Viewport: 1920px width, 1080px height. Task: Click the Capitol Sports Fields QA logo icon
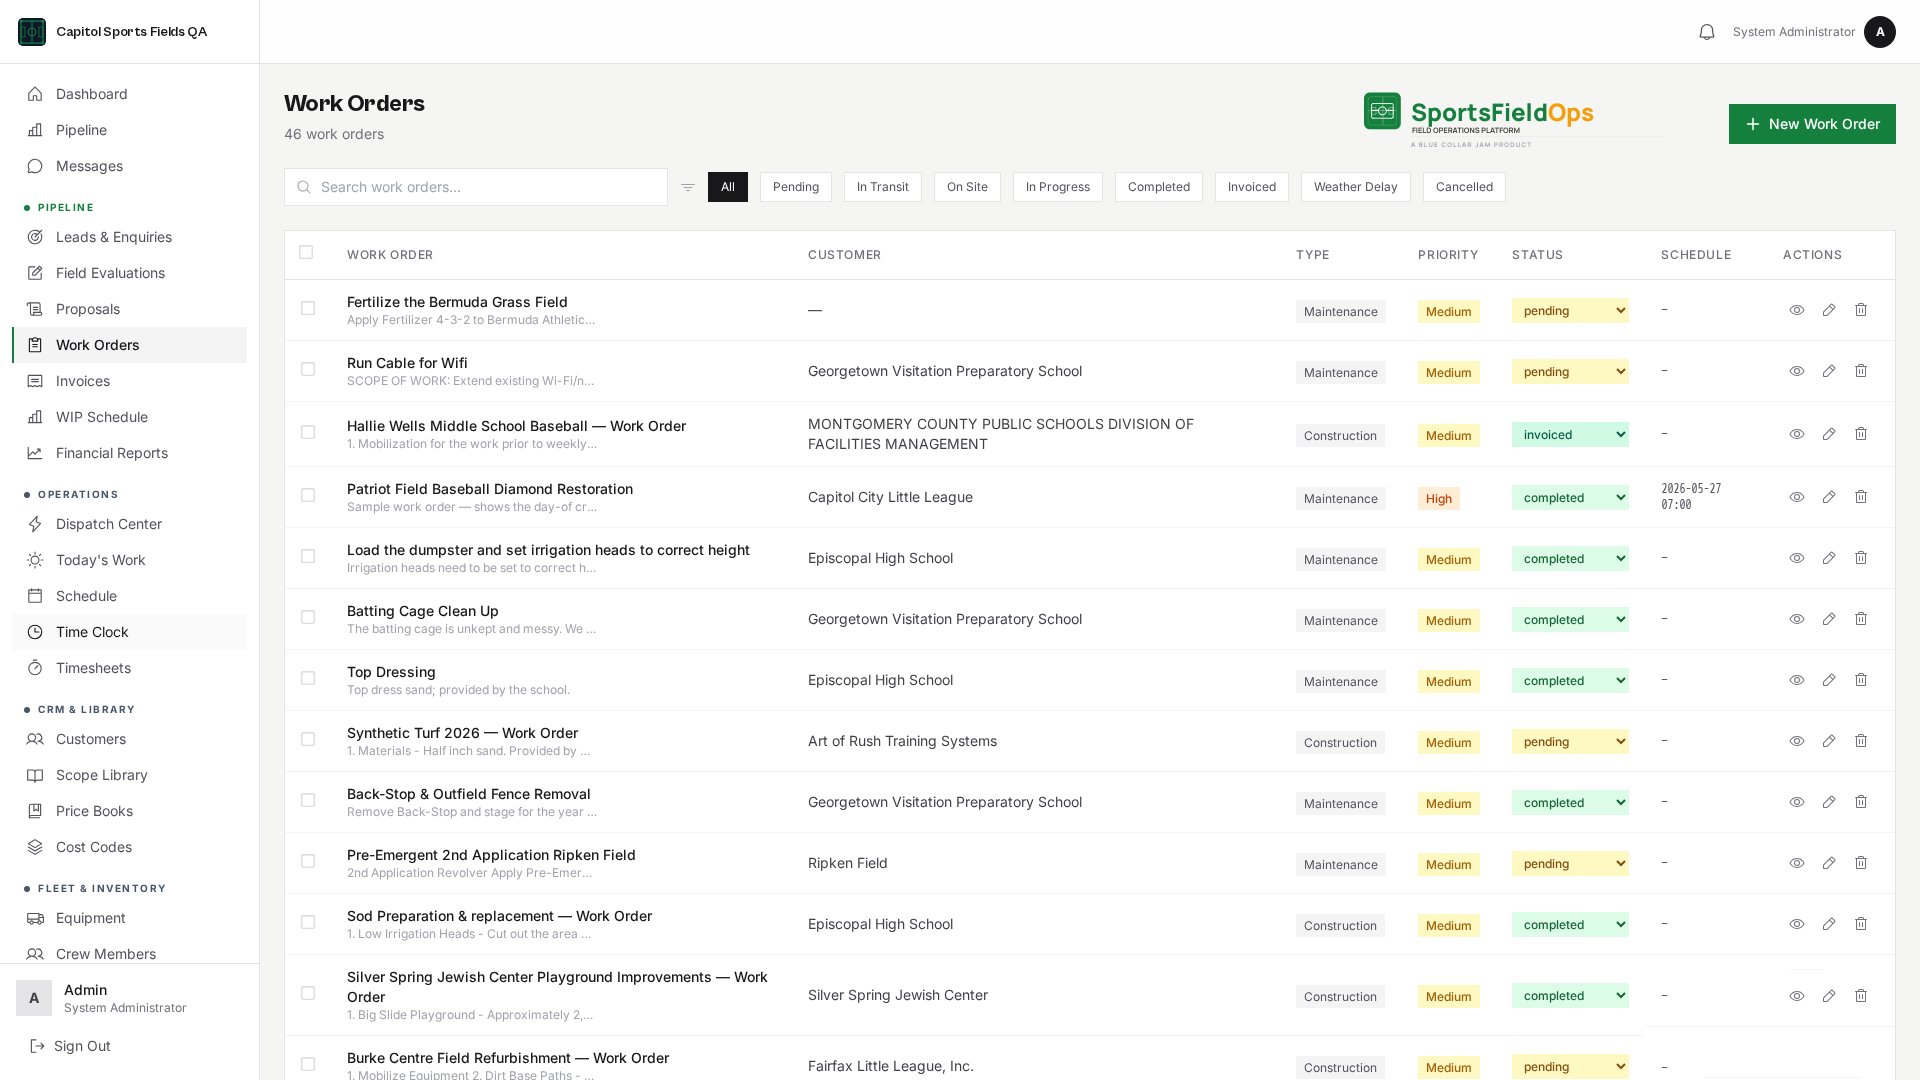point(32,32)
